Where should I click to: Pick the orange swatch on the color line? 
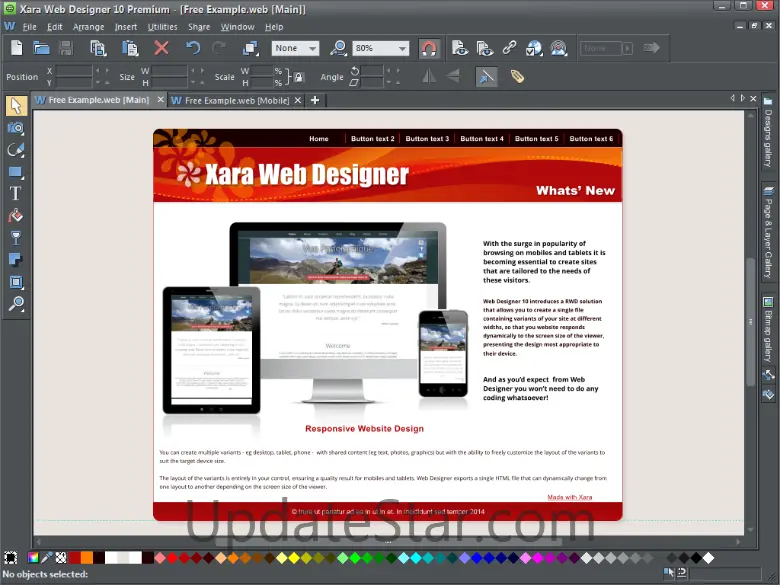[x=87, y=557]
